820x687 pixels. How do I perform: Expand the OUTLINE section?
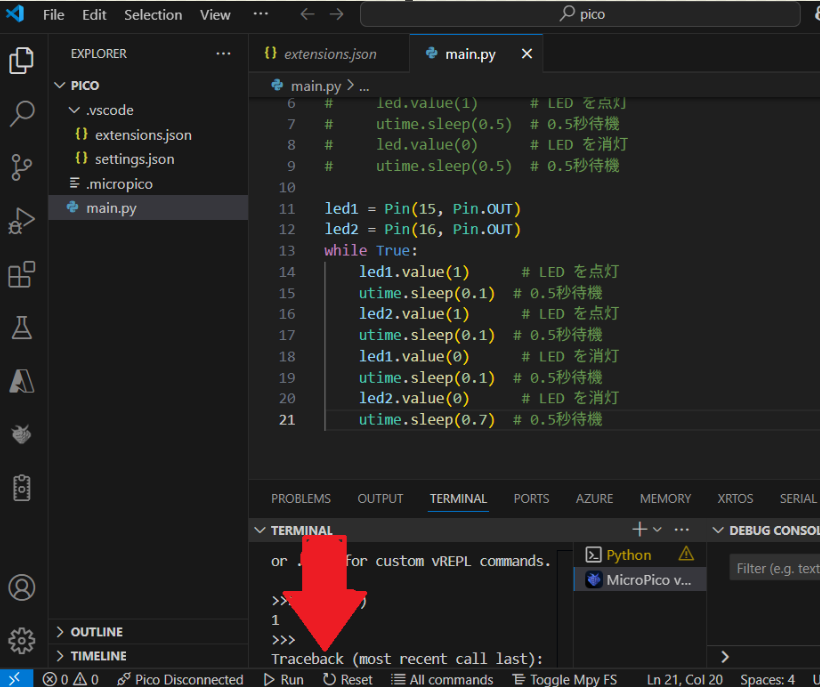point(60,632)
